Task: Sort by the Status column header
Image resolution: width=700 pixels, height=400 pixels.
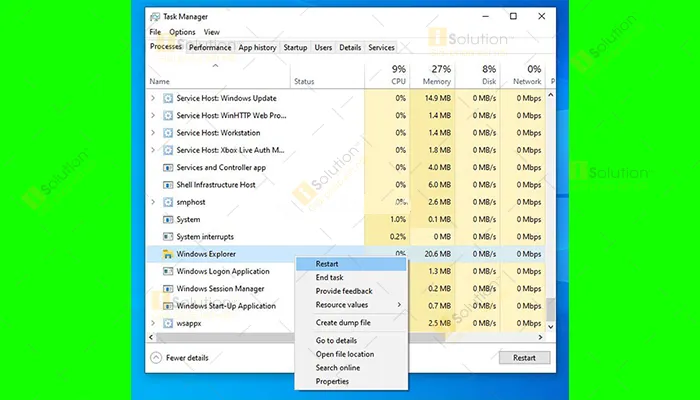Action: click(327, 76)
